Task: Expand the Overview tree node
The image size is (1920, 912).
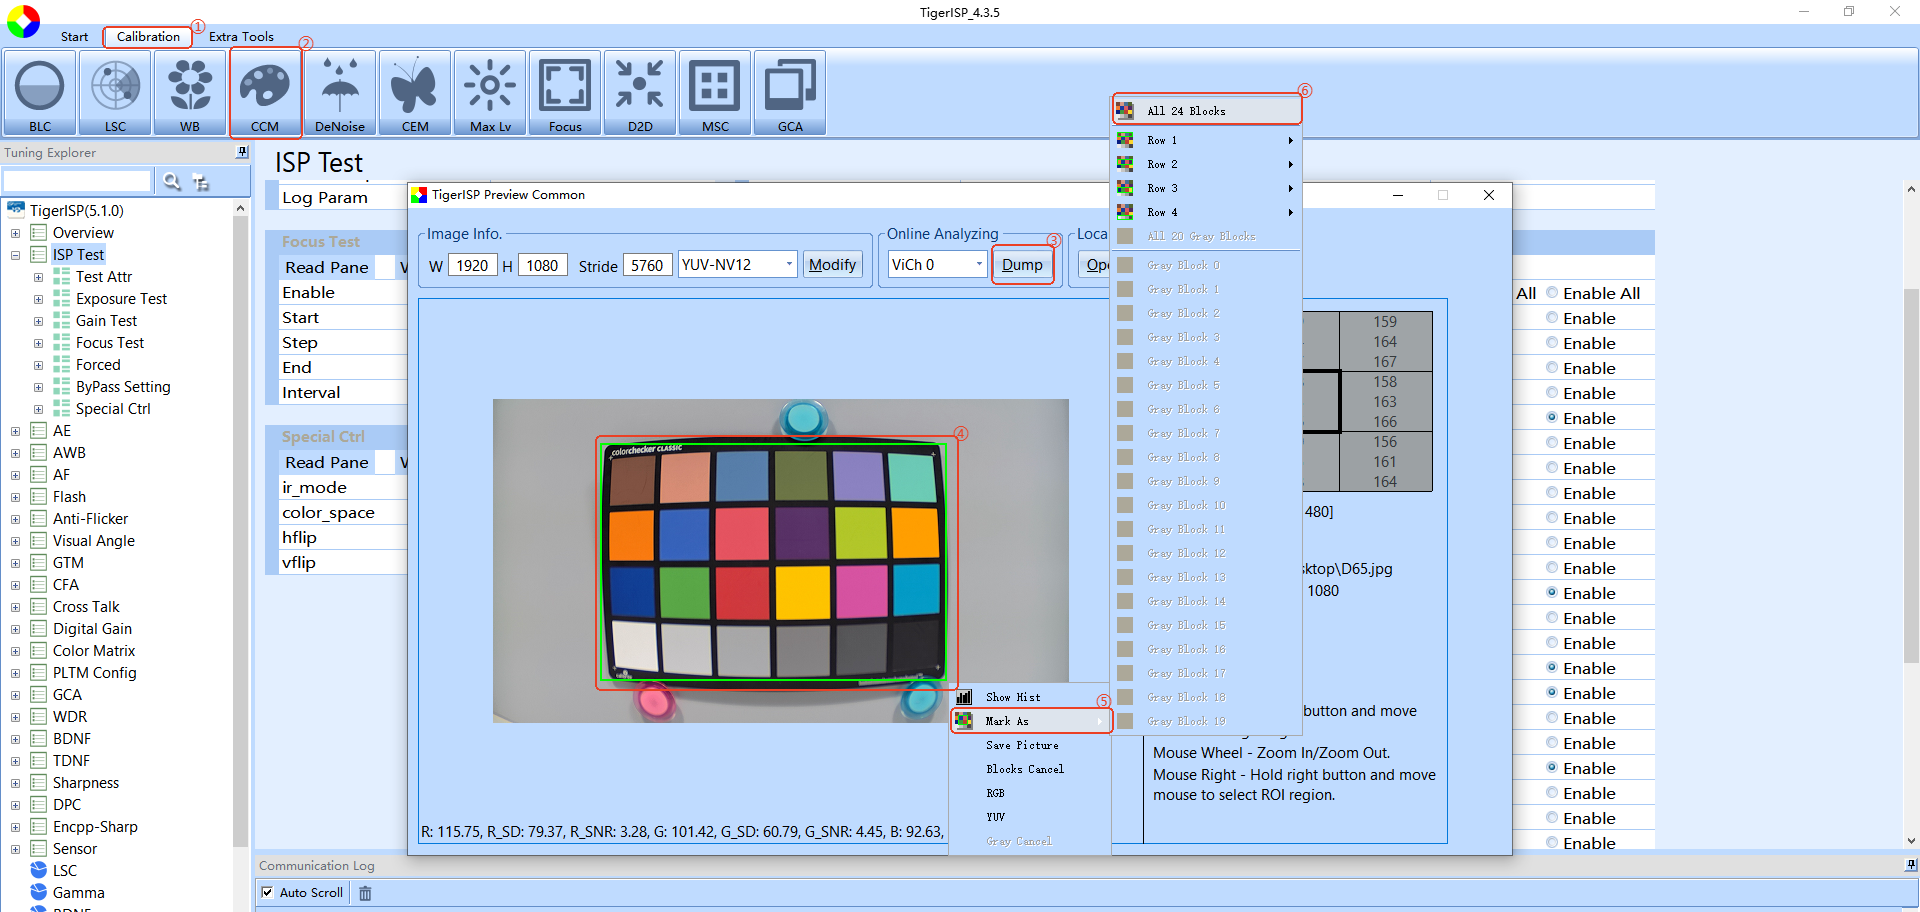Action: [x=15, y=233]
